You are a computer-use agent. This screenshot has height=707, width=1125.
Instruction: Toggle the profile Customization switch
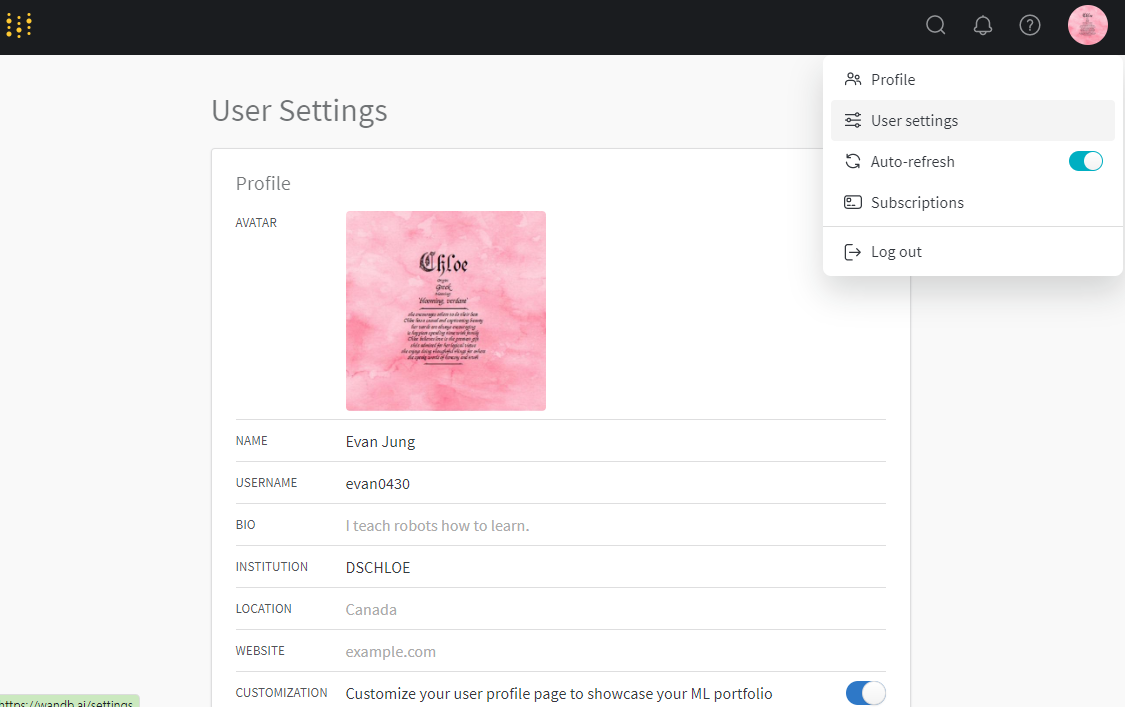click(866, 693)
